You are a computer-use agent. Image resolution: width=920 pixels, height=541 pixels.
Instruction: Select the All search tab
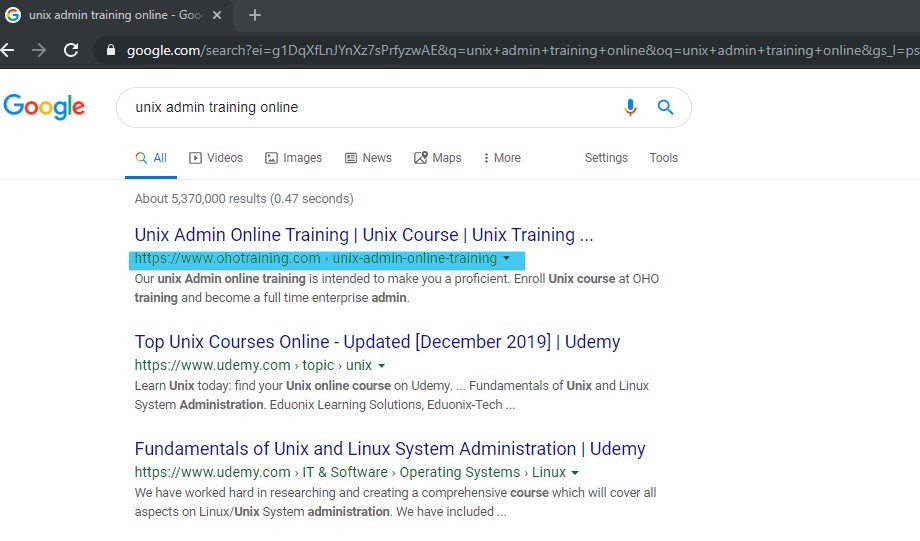(x=151, y=158)
